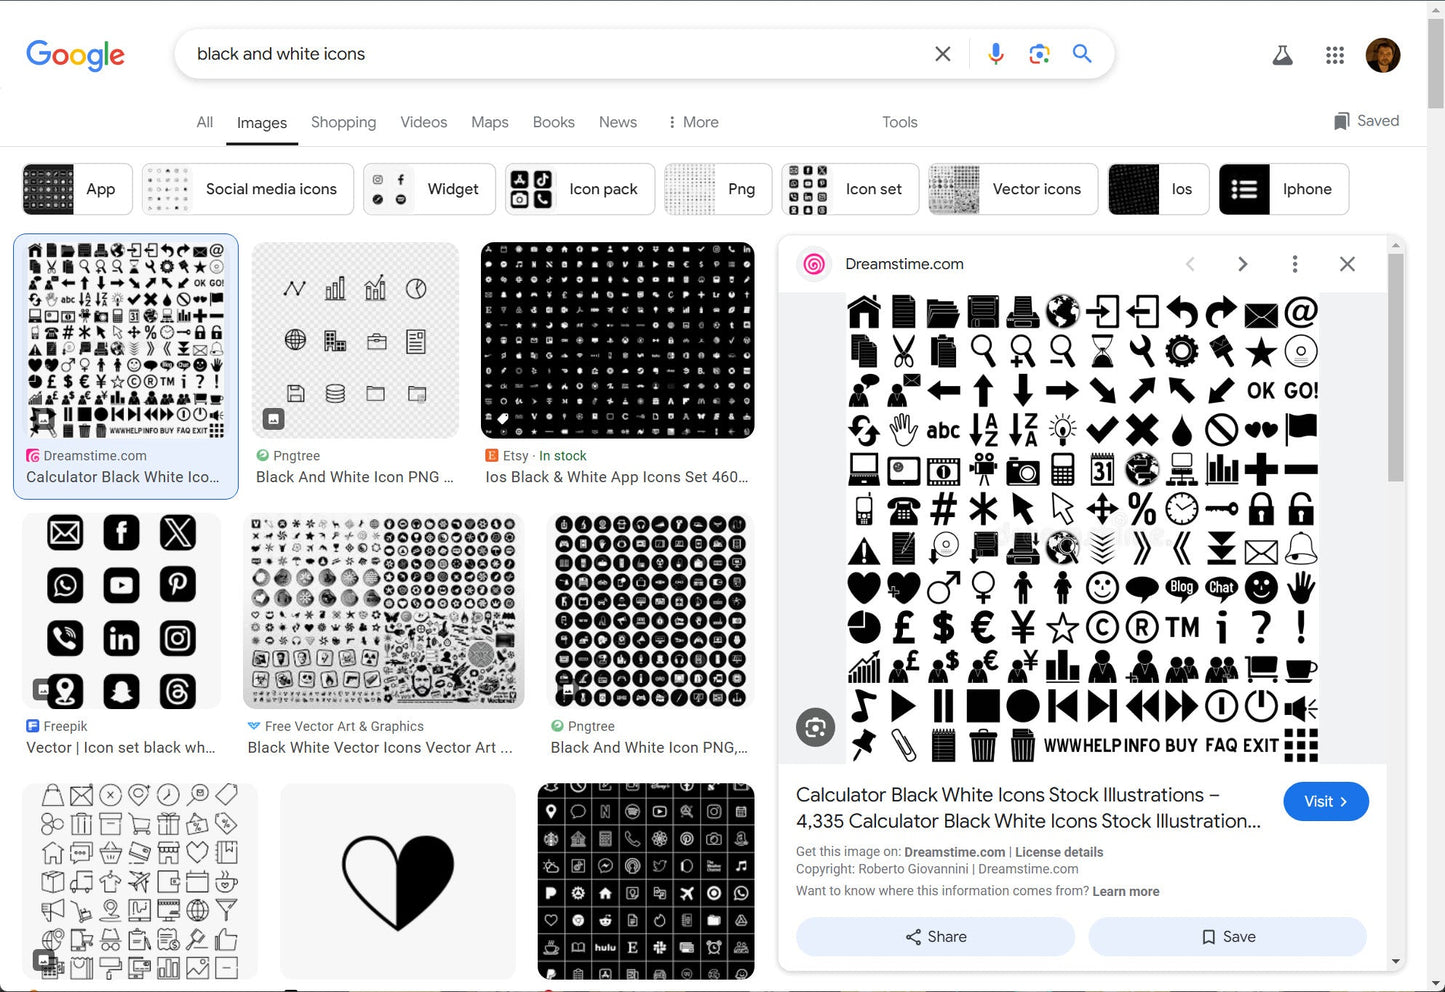Image resolution: width=1445 pixels, height=992 pixels.
Task: Go to next image in preview panel
Action: [1243, 264]
